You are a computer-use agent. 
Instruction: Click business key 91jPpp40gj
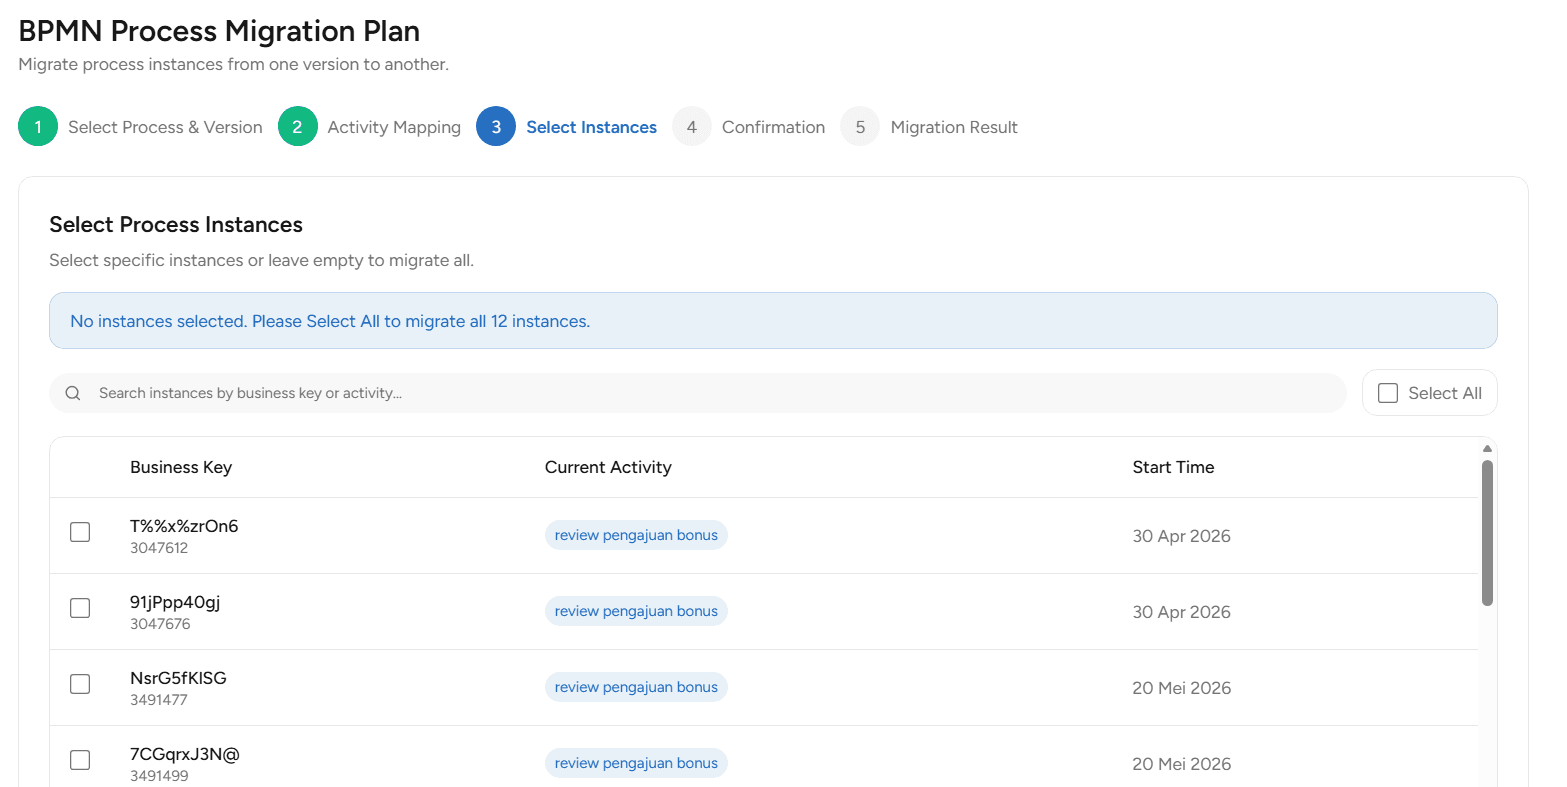click(175, 602)
